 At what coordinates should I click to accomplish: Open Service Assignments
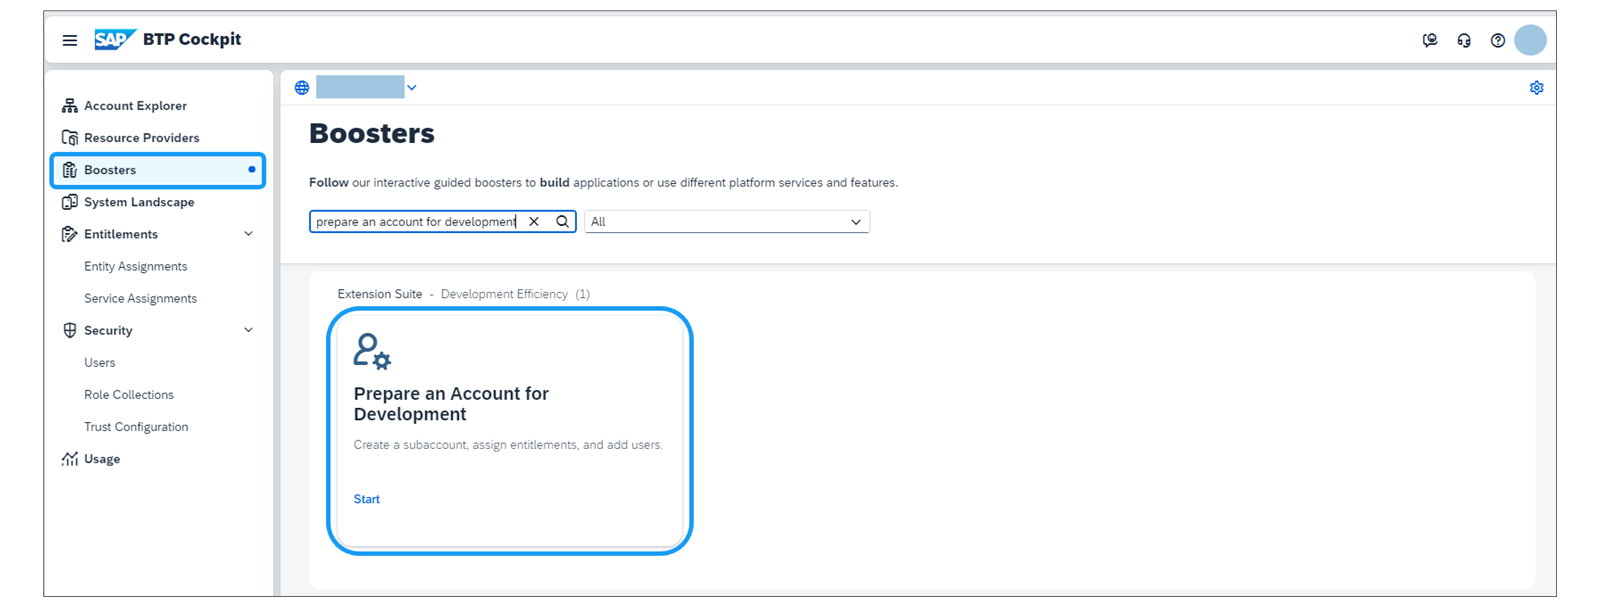pos(140,298)
